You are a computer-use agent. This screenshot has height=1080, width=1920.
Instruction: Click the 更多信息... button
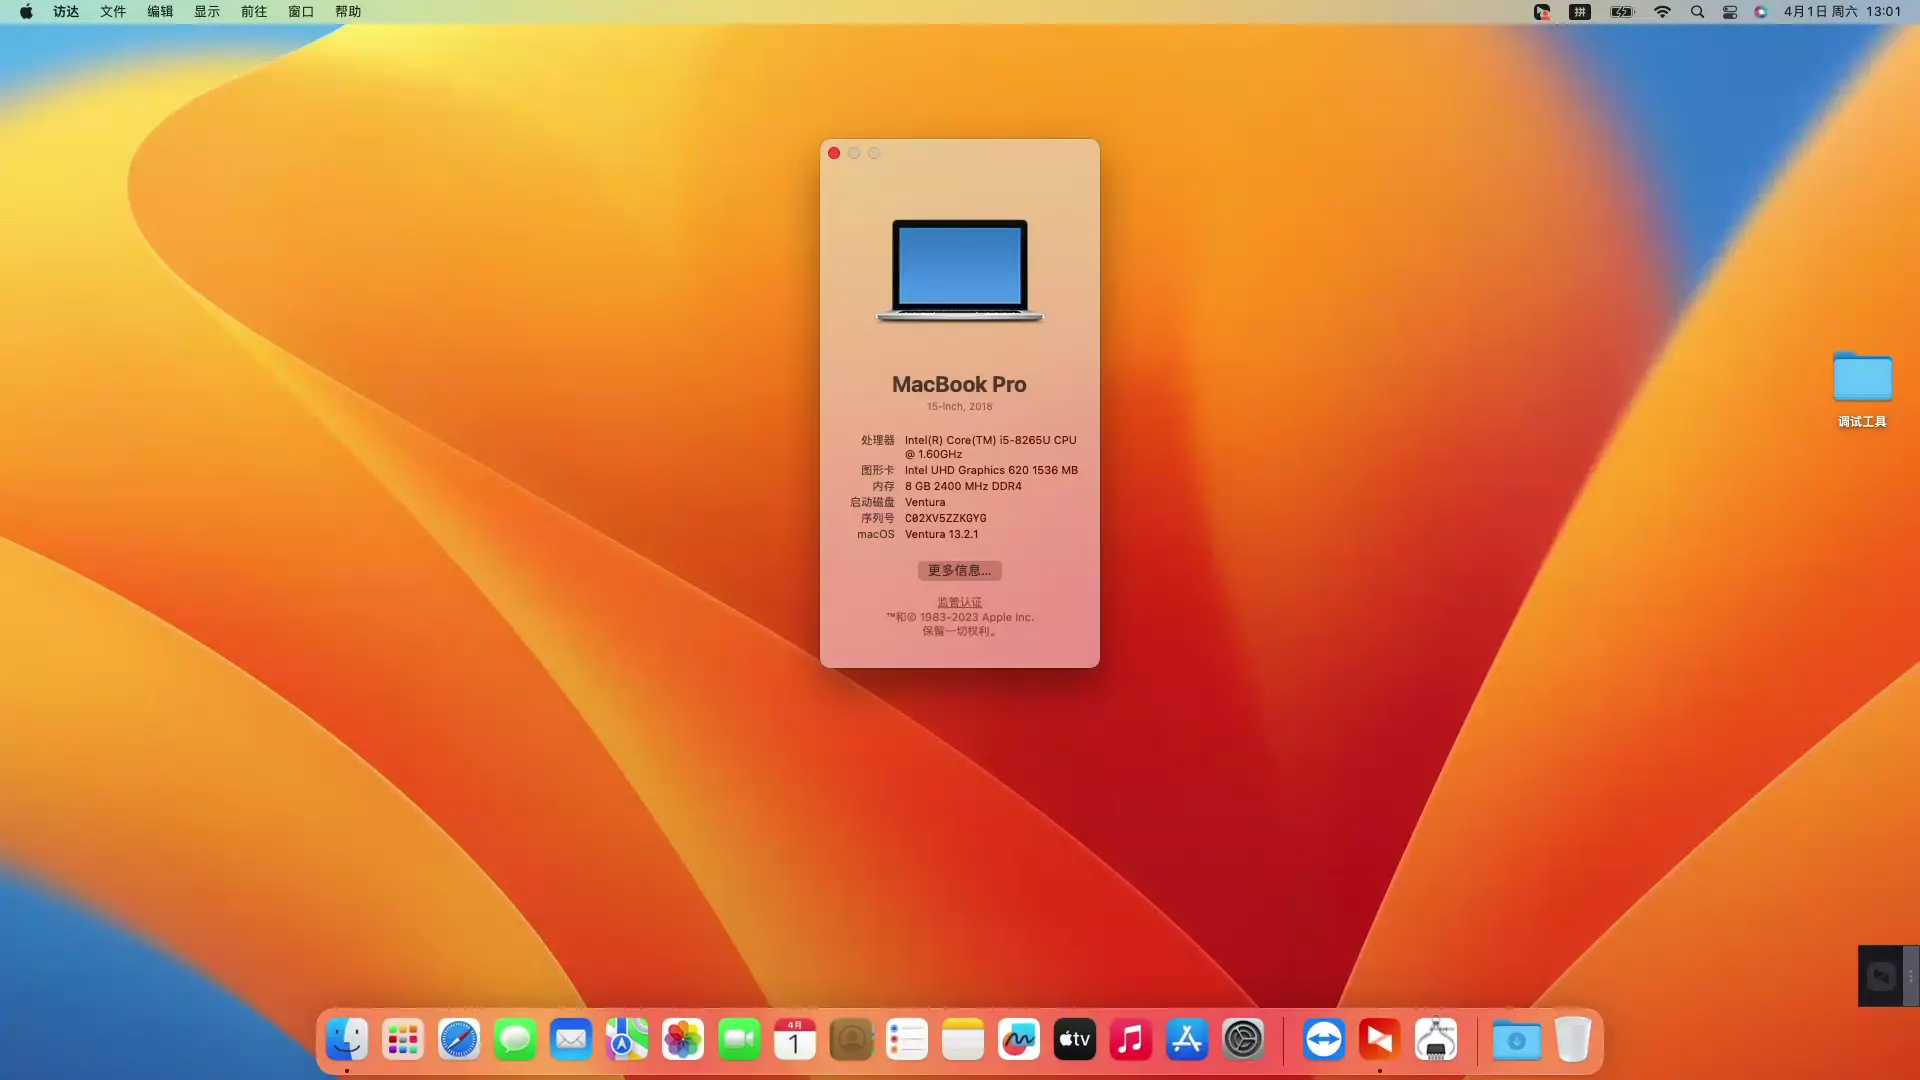959,570
